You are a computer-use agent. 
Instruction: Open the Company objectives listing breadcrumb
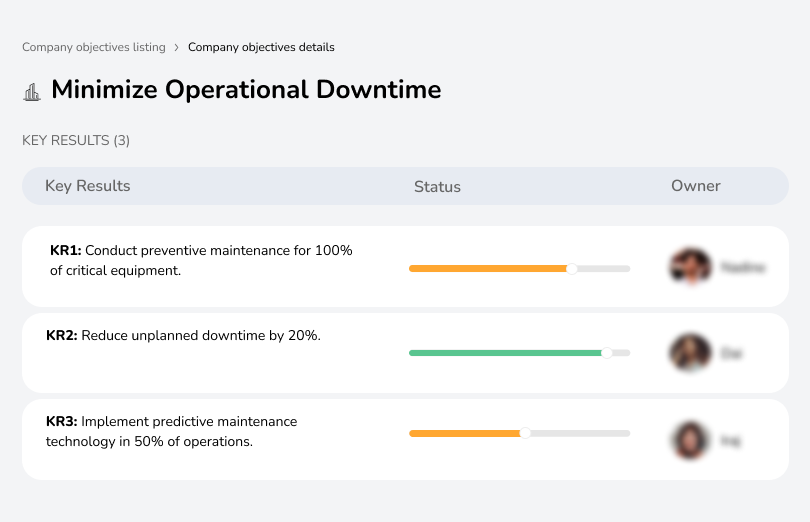pyautogui.click(x=94, y=47)
